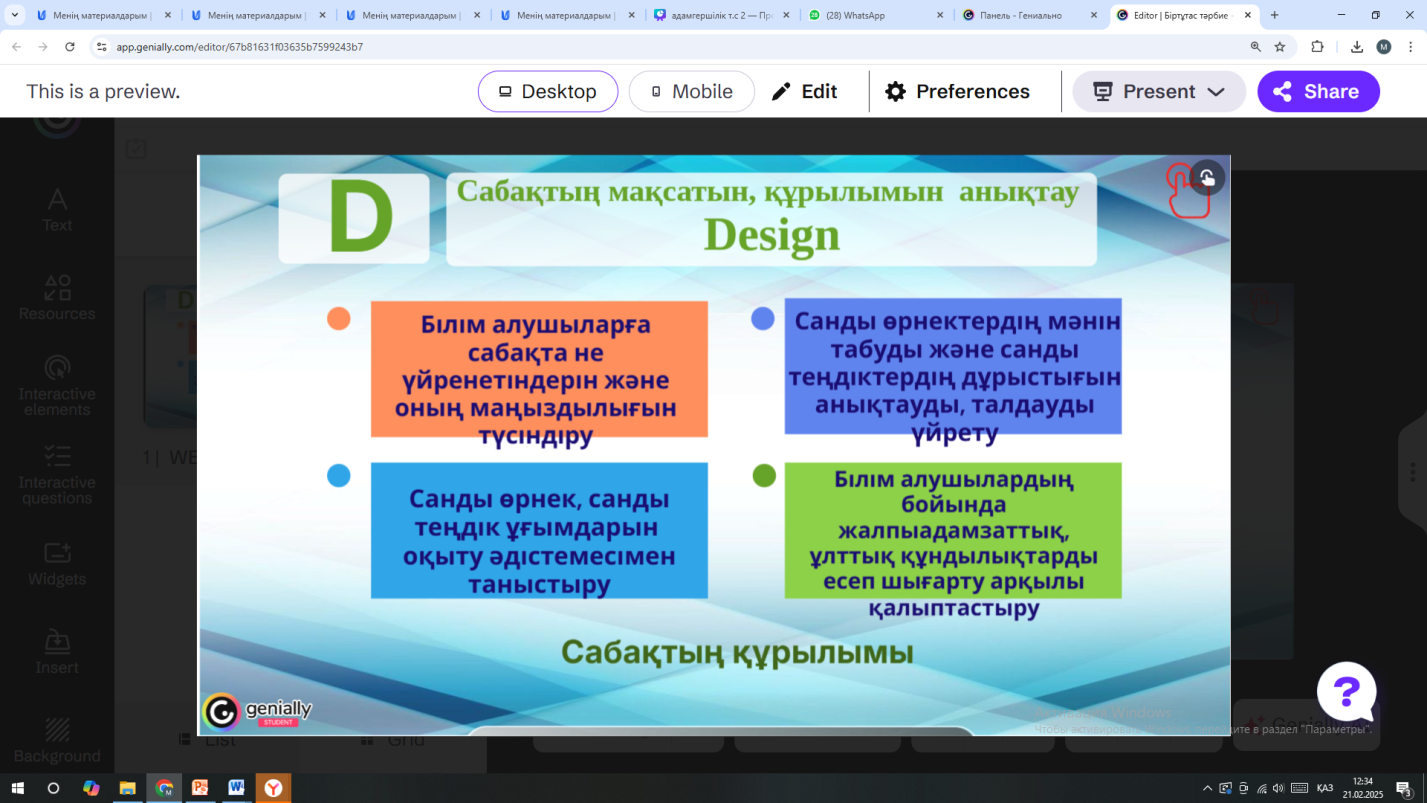The width and height of the screenshot is (1427, 803).
Task: Click the address bar URL field
Action: 670,47
